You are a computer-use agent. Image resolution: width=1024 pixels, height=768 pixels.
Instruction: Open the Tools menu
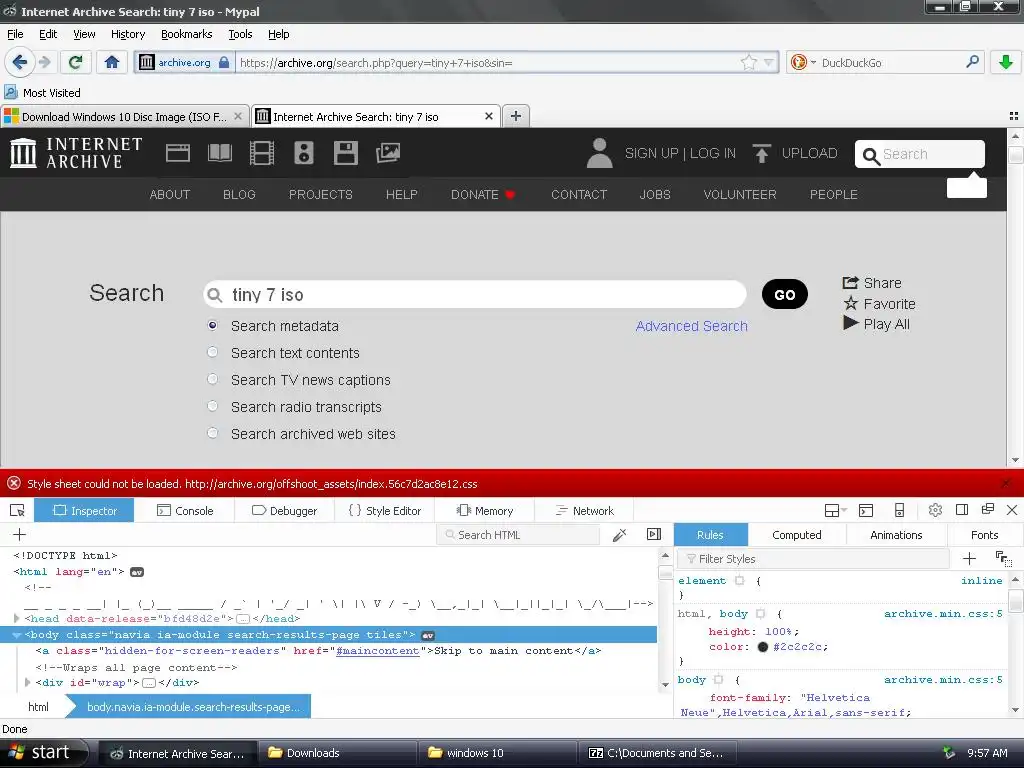240,34
